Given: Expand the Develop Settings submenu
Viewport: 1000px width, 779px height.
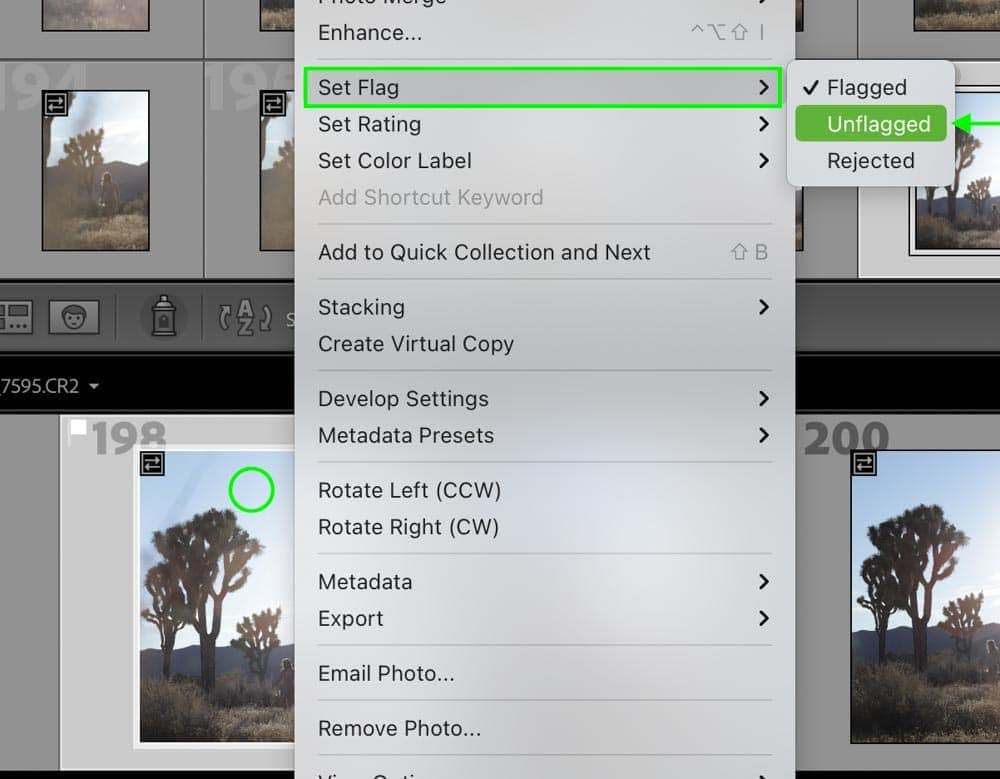Looking at the screenshot, I should coord(544,399).
